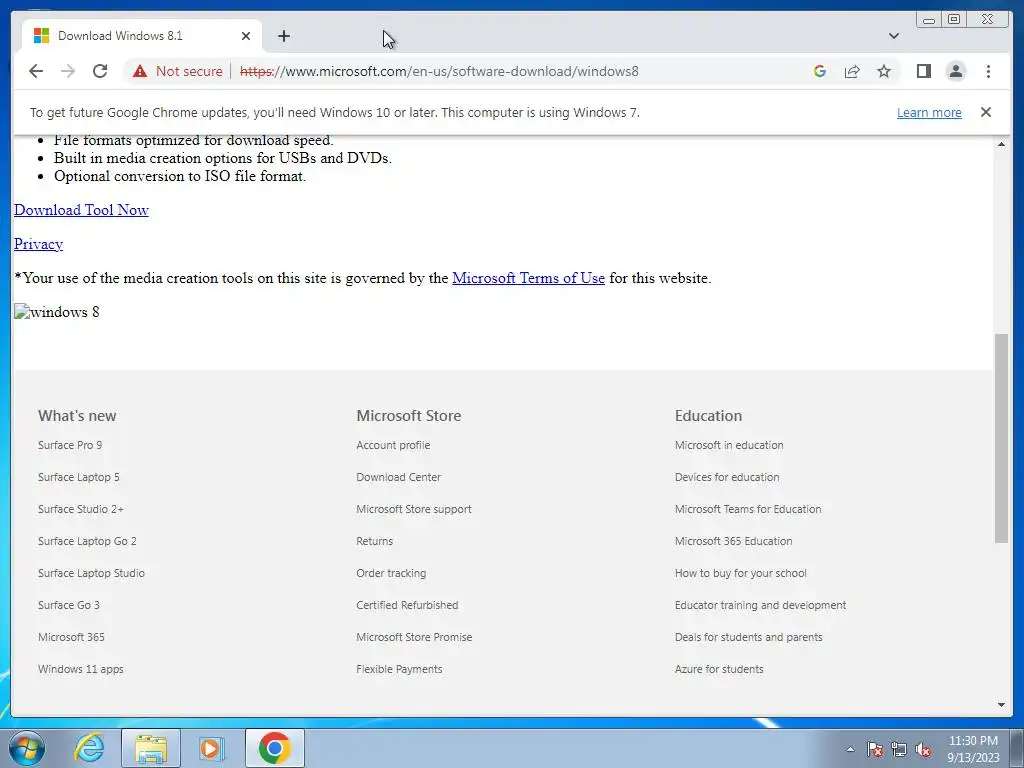The height and width of the screenshot is (768, 1024).
Task: Open the Windows Start button
Action: (x=26, y=748)
